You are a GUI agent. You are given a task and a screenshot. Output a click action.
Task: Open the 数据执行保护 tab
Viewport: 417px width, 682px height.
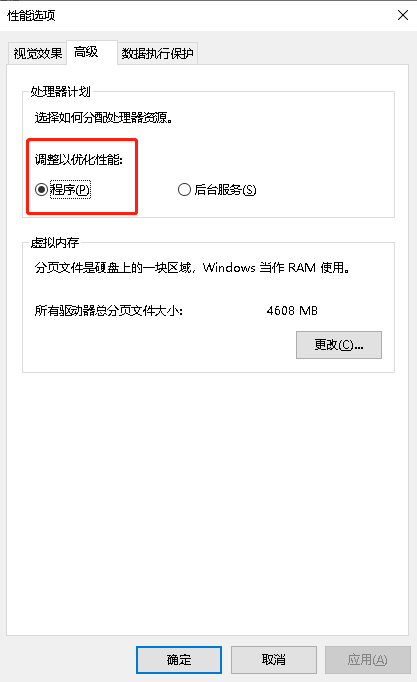pos(157,53)
